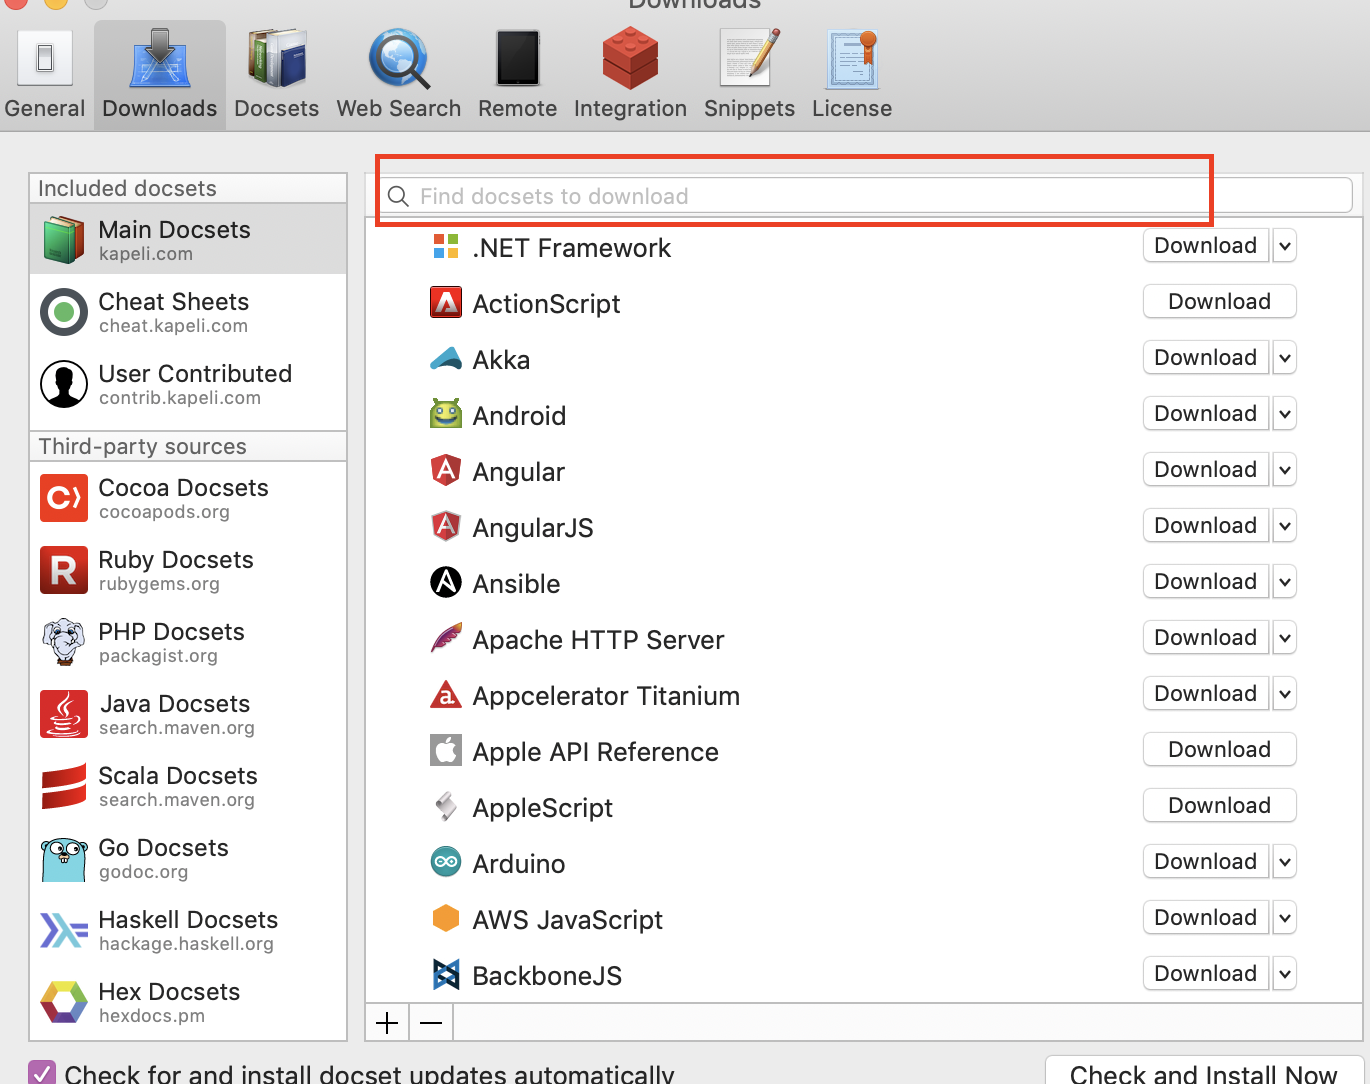Switch to the Snippets tab label
1370x1084 pixels.
click(750, 109)
